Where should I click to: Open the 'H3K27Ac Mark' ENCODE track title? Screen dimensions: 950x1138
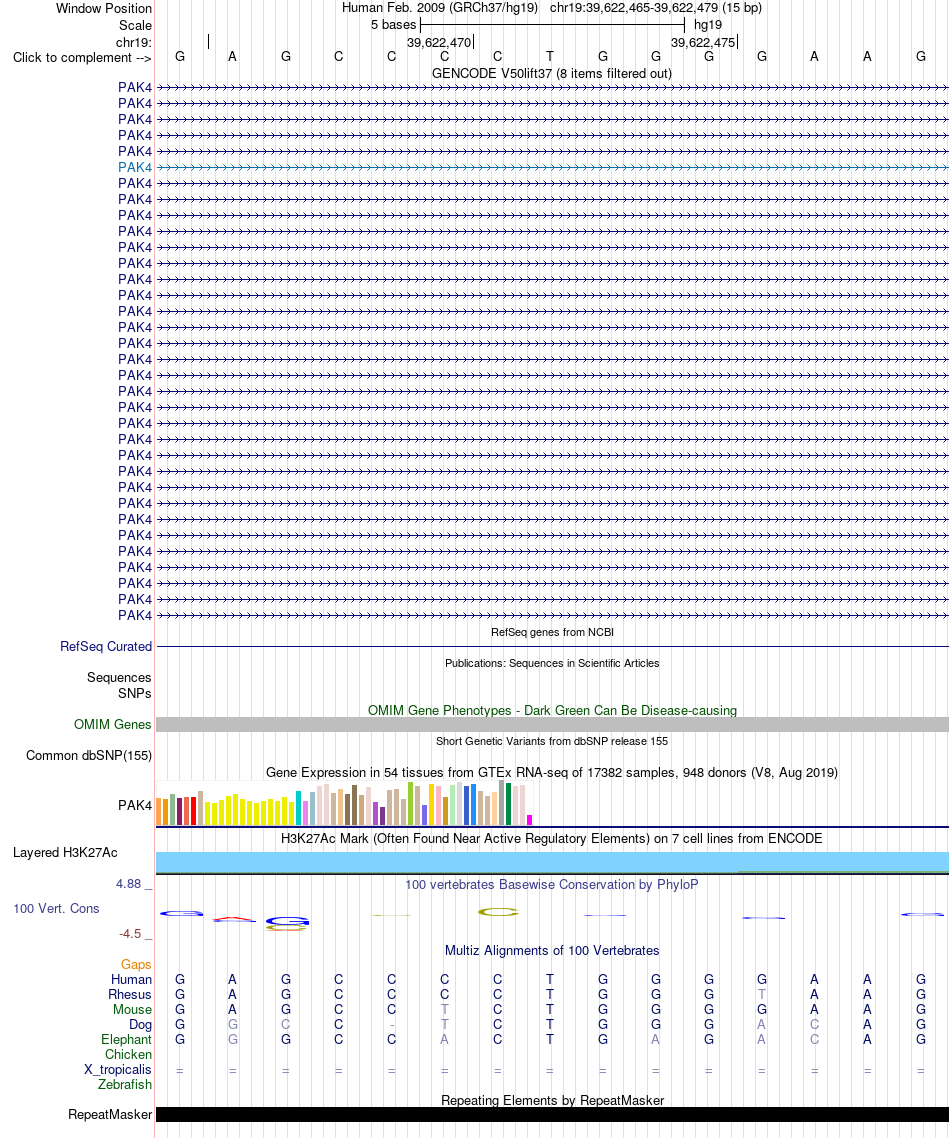552,838
